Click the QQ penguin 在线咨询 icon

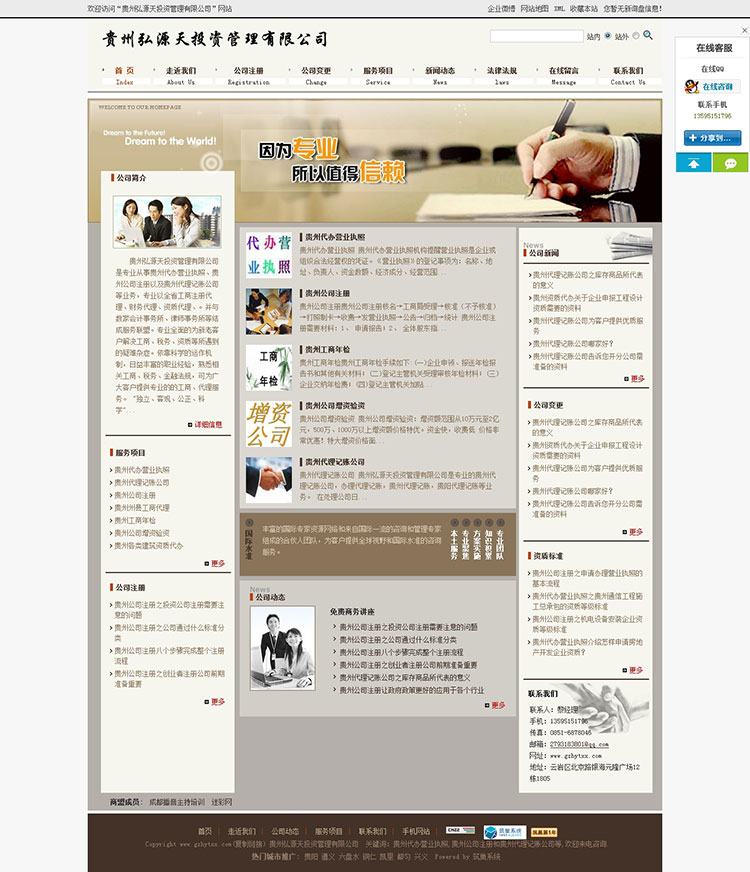point(713,87)
